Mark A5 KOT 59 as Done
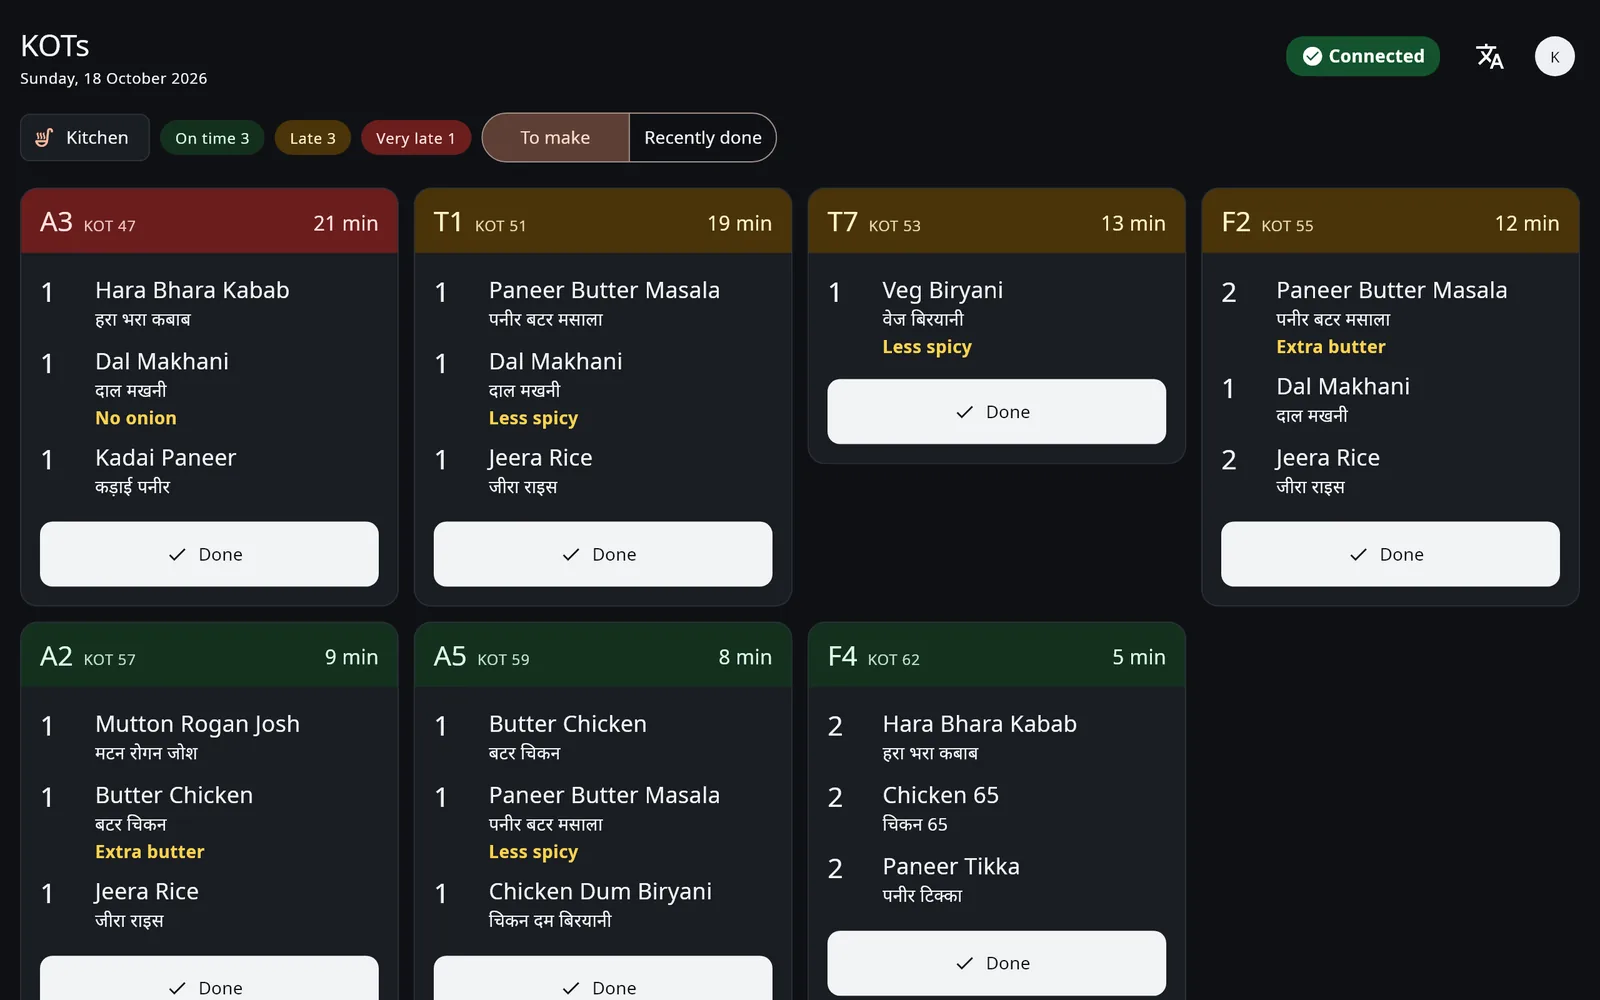This screenshot has height=1000, width=1600. point(603,980)
